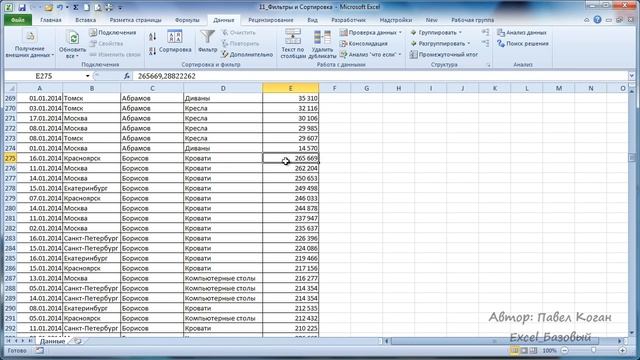The width and height of the screenshot is (640, 360).
Task: Click the Show Detail icon in Structure group
Action: 485,32
